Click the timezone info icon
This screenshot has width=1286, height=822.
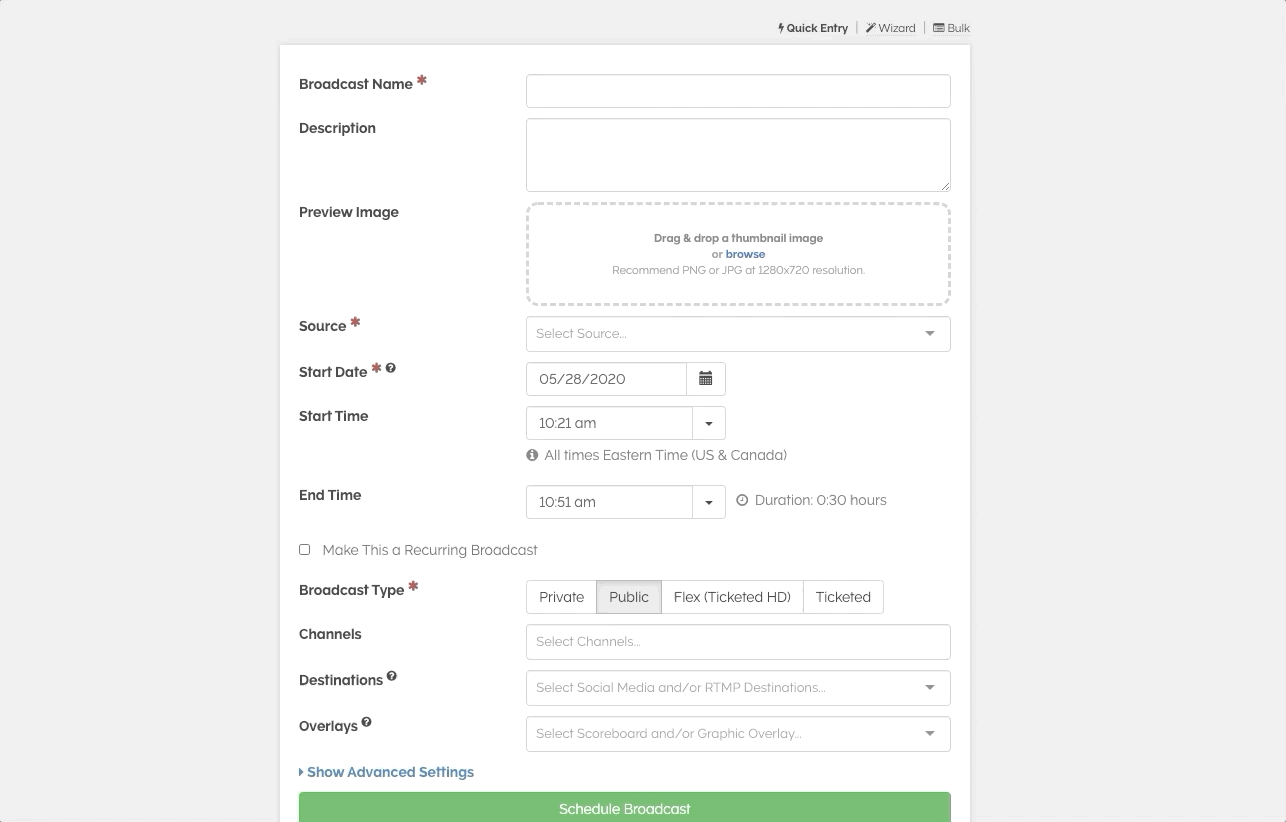click(x=532, y=455)
